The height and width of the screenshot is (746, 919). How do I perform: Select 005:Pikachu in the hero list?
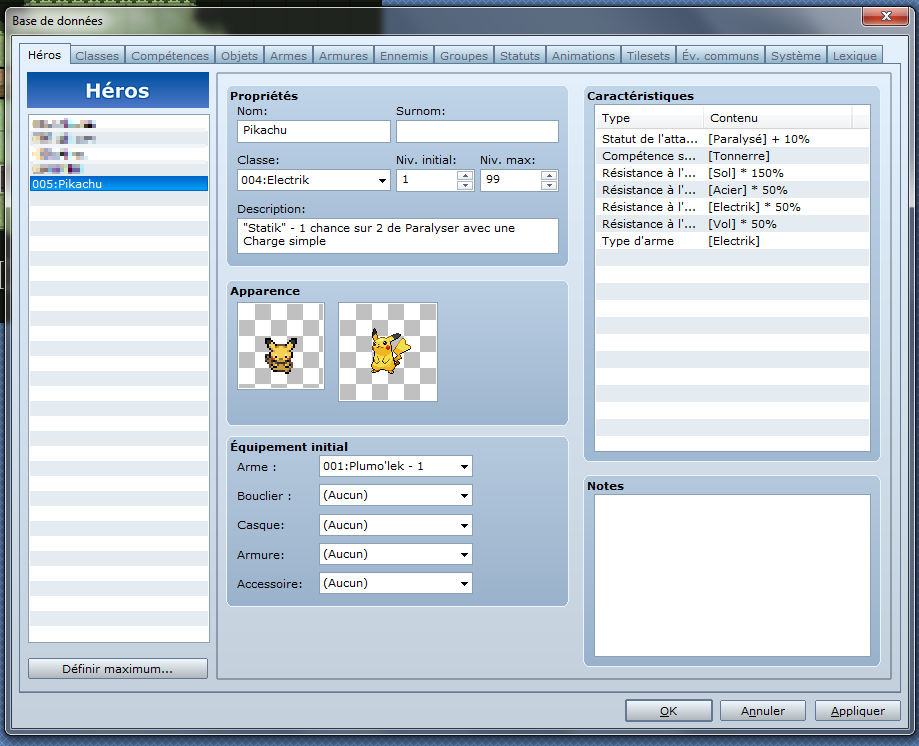[x=118, y=184]
